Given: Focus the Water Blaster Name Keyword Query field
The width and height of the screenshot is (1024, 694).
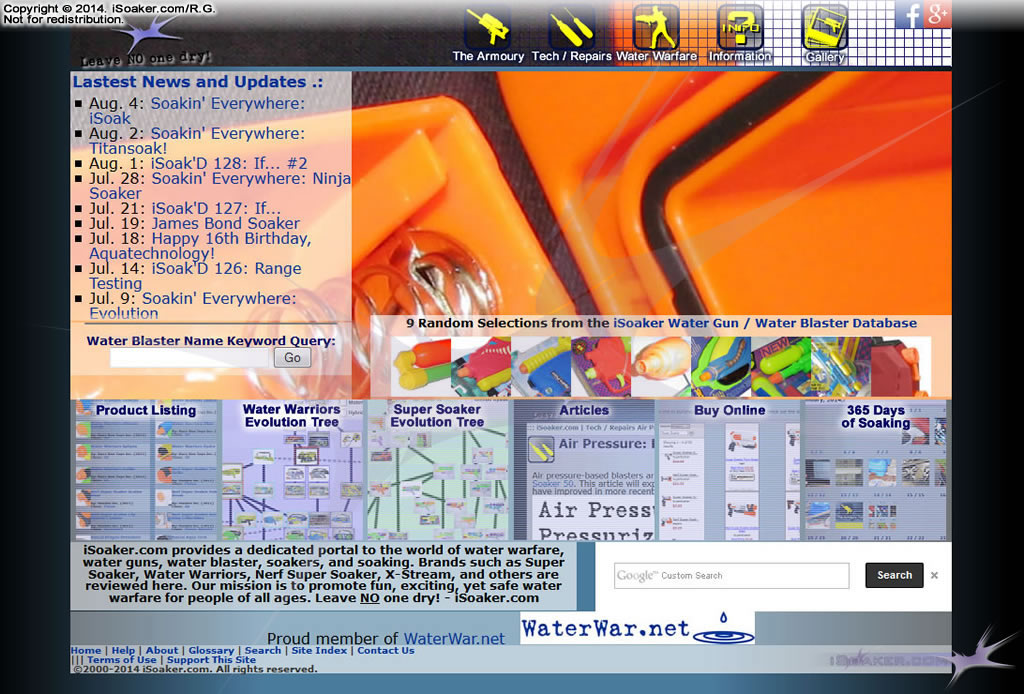Looking at the screenshot, I should point(189,357).
